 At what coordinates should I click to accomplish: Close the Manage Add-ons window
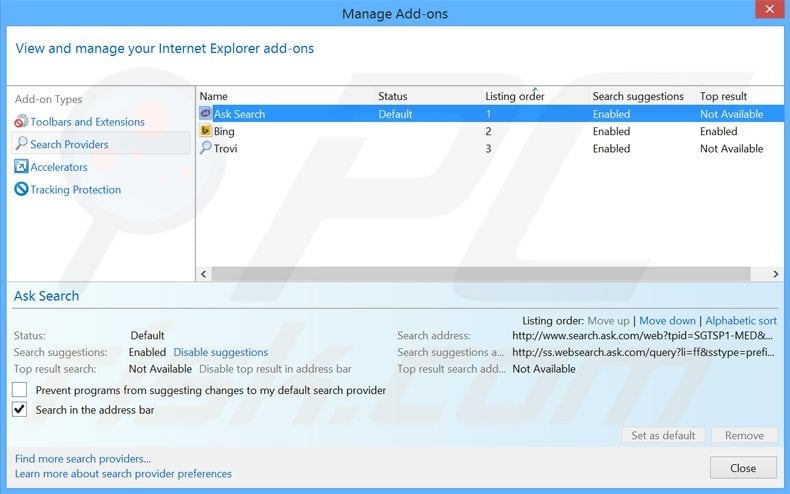point(769,9)
